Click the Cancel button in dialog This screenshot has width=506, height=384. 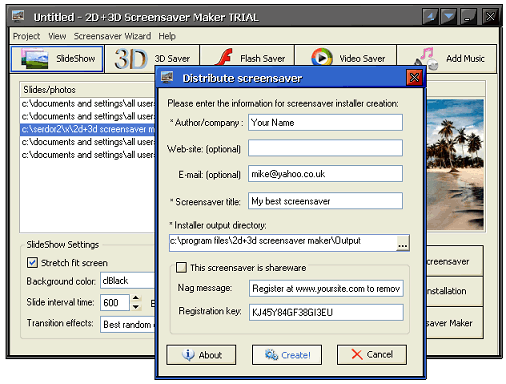click(372, 355)
